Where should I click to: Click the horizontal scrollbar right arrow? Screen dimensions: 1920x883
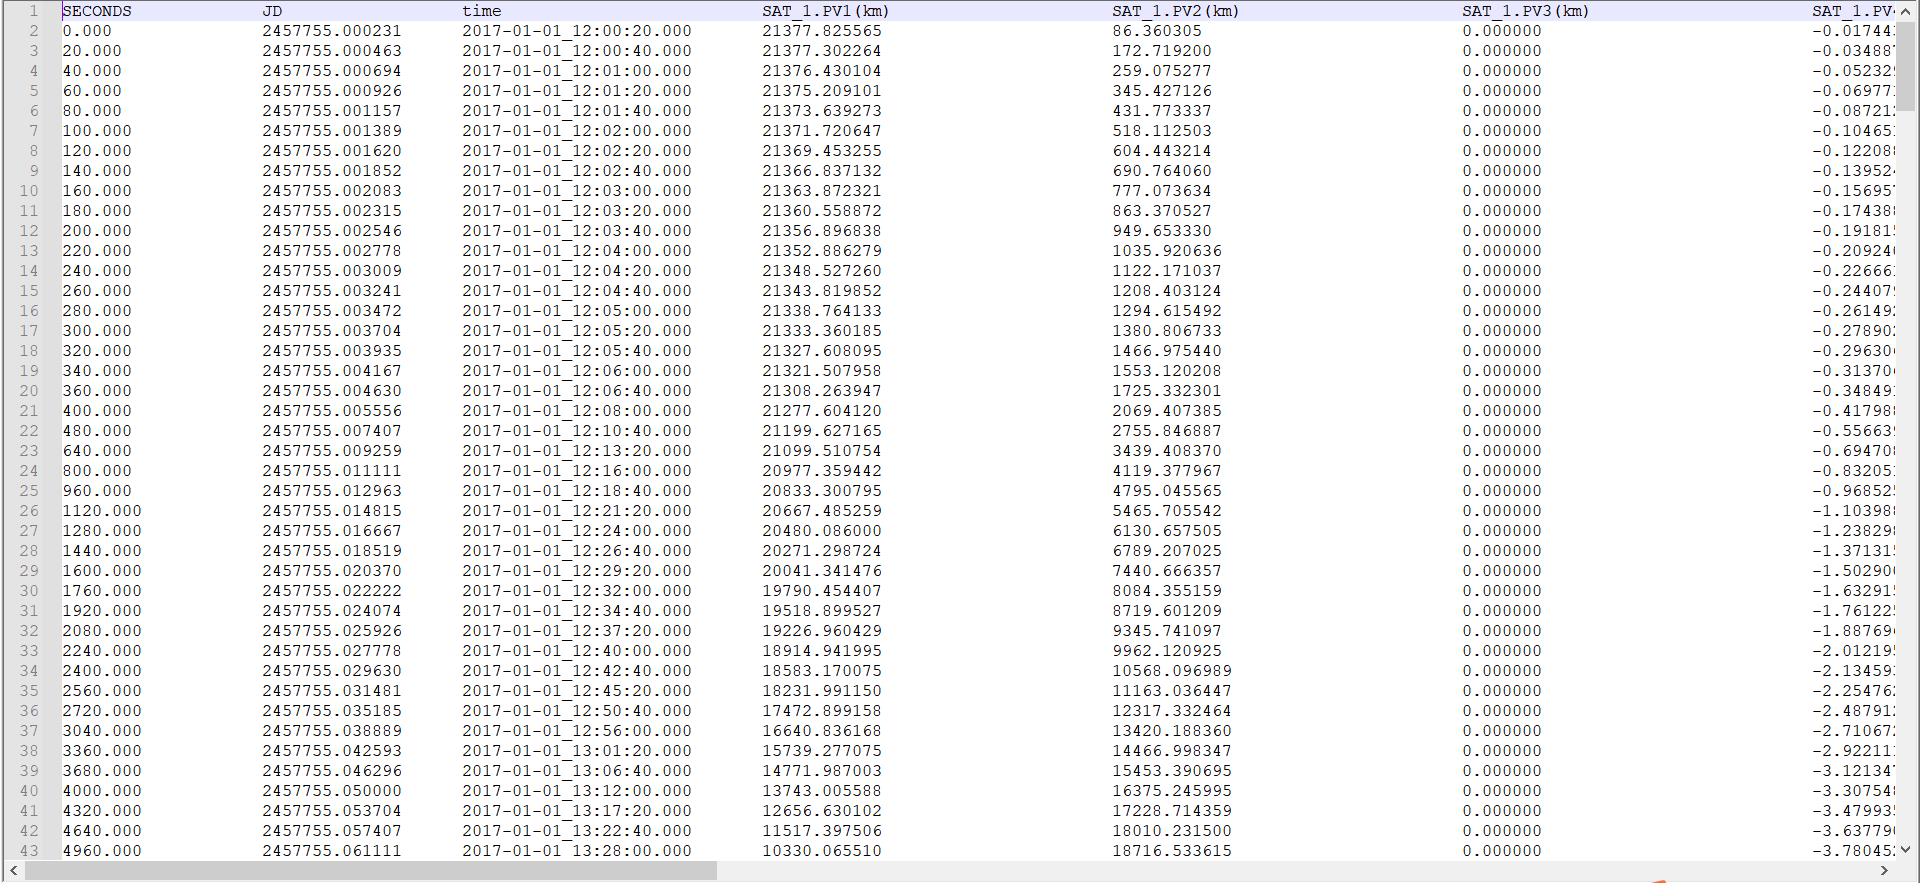[1885, 871]
